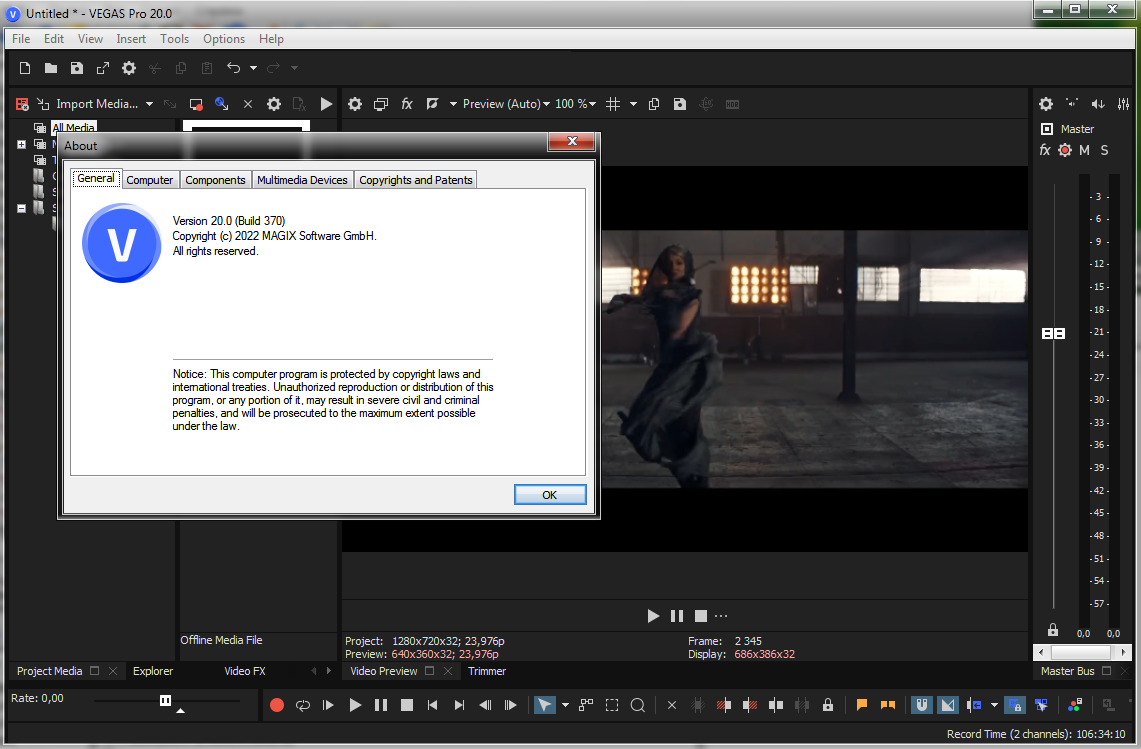Open Video Output FX in preview toolbar

pos(407,104)
